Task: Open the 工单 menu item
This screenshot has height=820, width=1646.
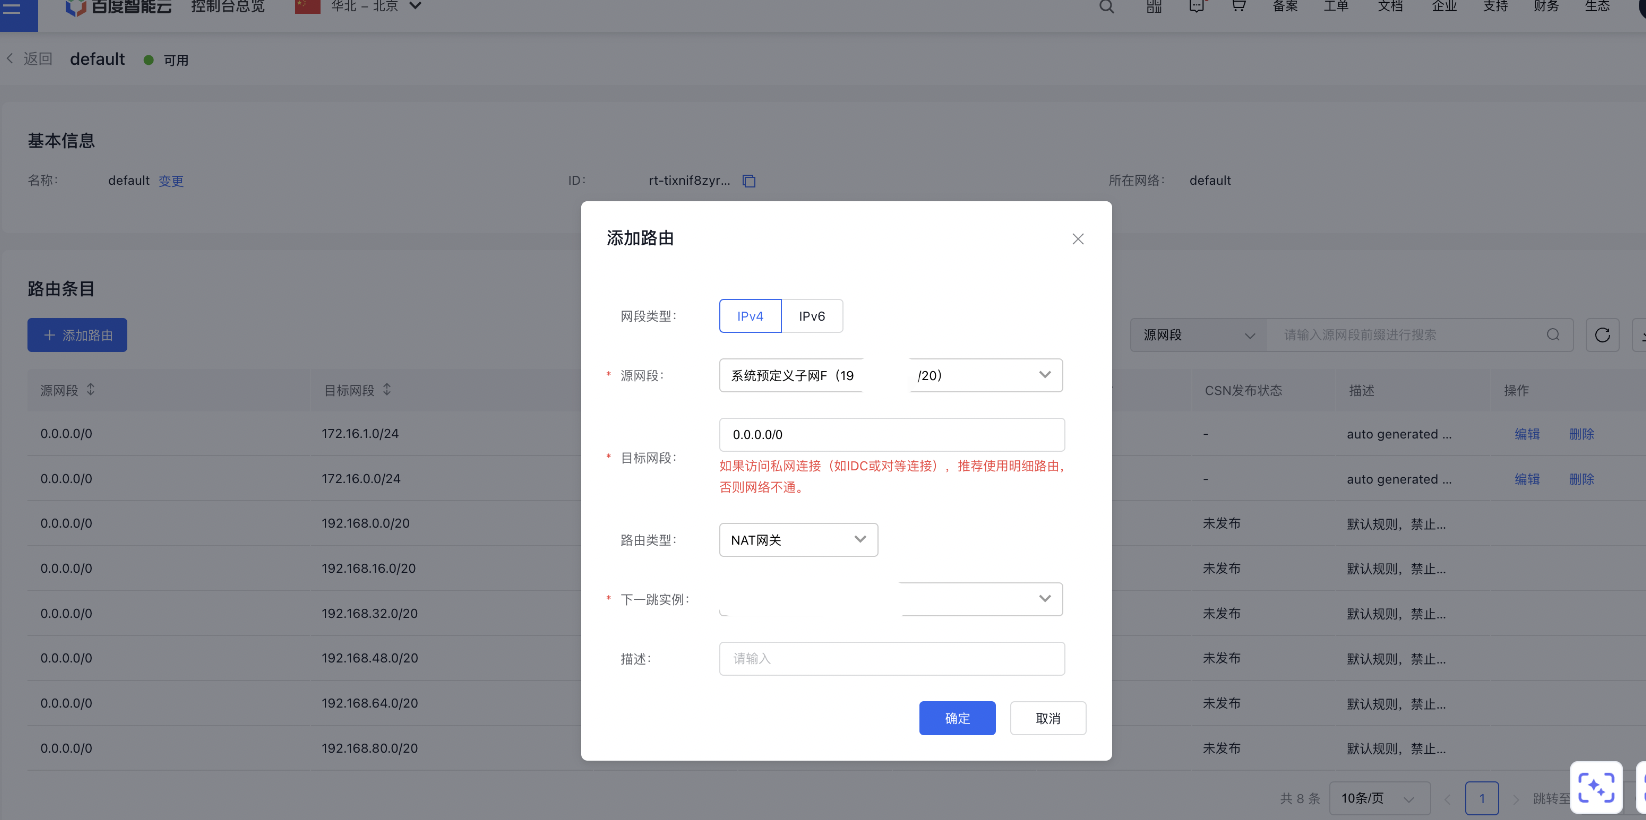Action: (1336, 6)
